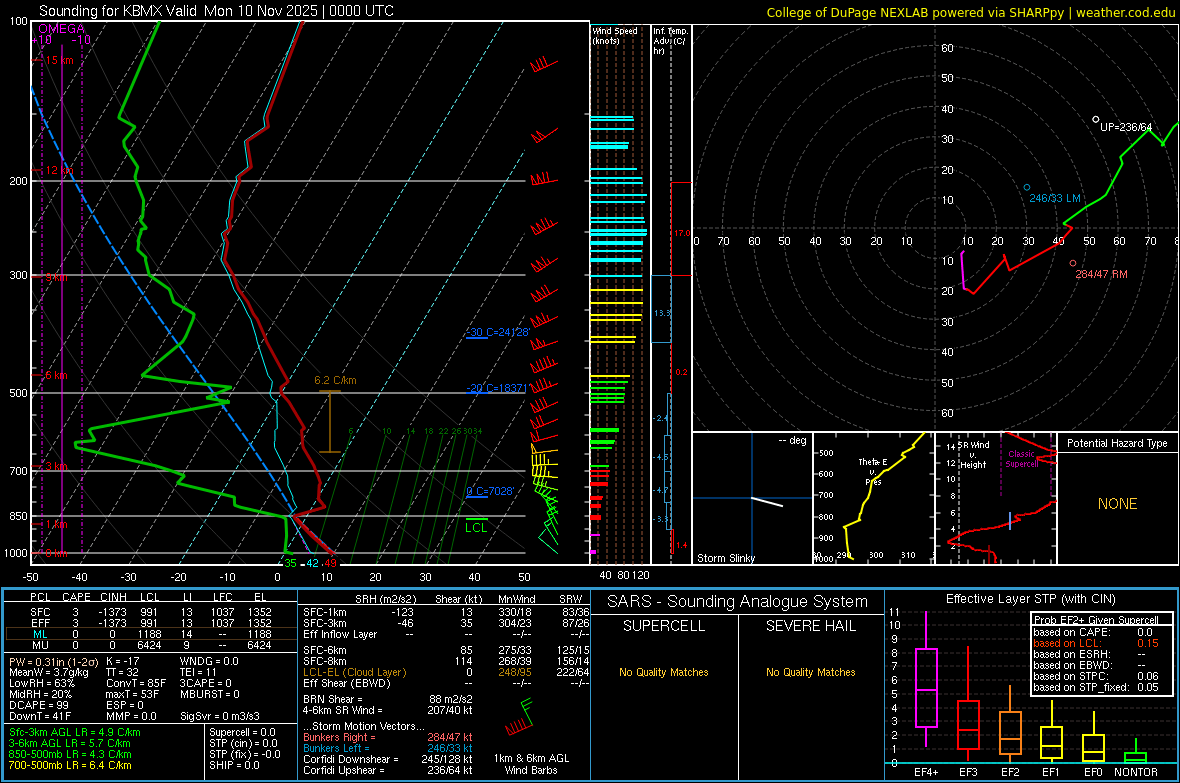1180x783 pixels.
Task: Click the surface temperature value 49
Action: (330, 563)
